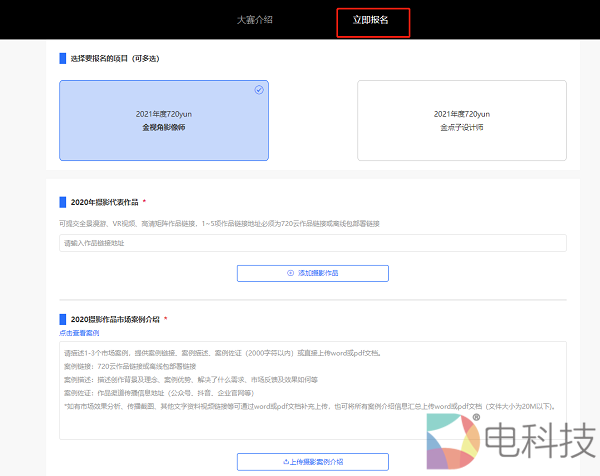Click the plus icon in 添加摄影作品
This screenshot has height=476, width=600.
point(291,273)
